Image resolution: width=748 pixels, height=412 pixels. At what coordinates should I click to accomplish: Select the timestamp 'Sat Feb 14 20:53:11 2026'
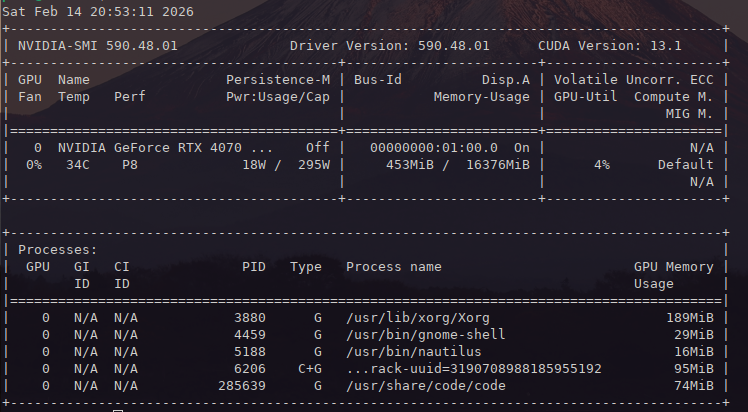[98, 11]
